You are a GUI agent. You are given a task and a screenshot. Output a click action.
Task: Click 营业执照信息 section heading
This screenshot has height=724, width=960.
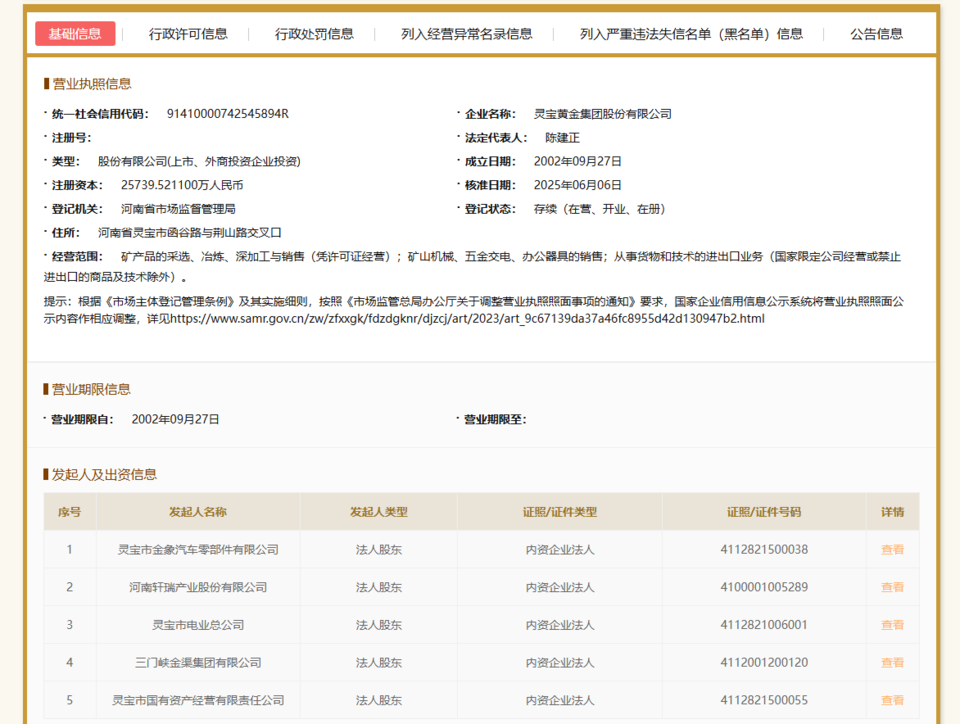pos(92,84)
